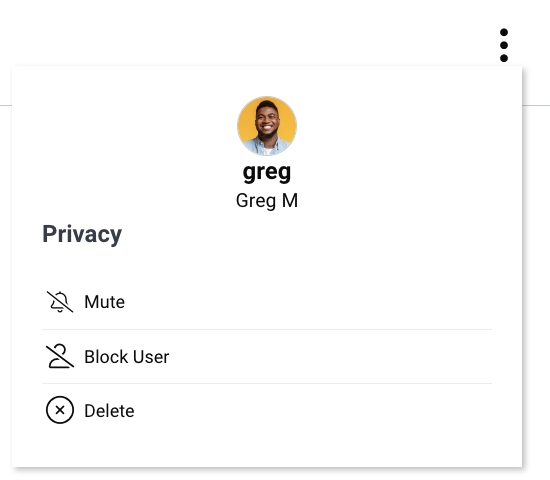The image size is (550, 480).
Task: Open greg's circular profile photo
Action: click(x=267, y=126)
